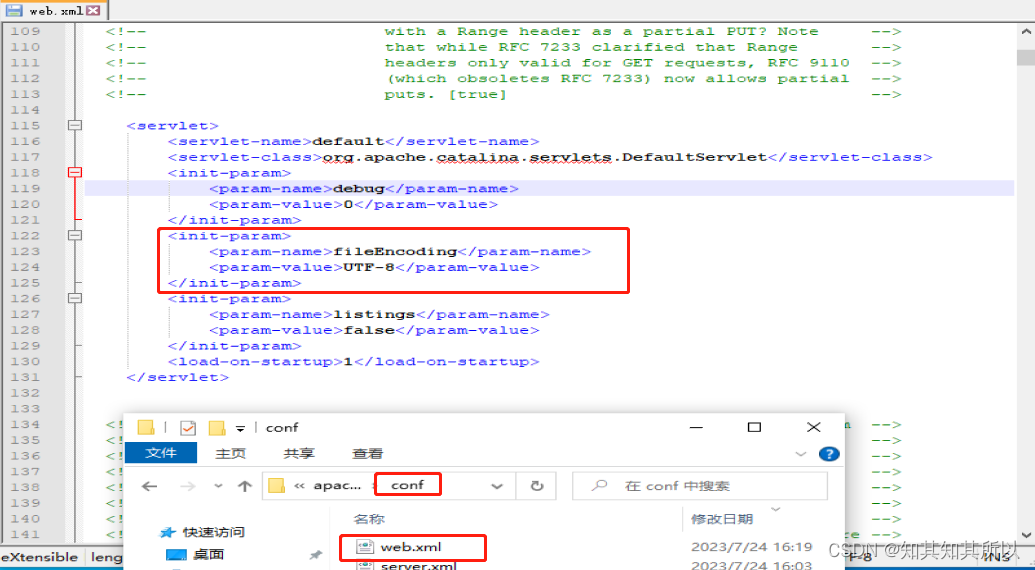Click the param-value 0 on line 120
Viewport: 1035px width, 570px height.
point(349,205)
